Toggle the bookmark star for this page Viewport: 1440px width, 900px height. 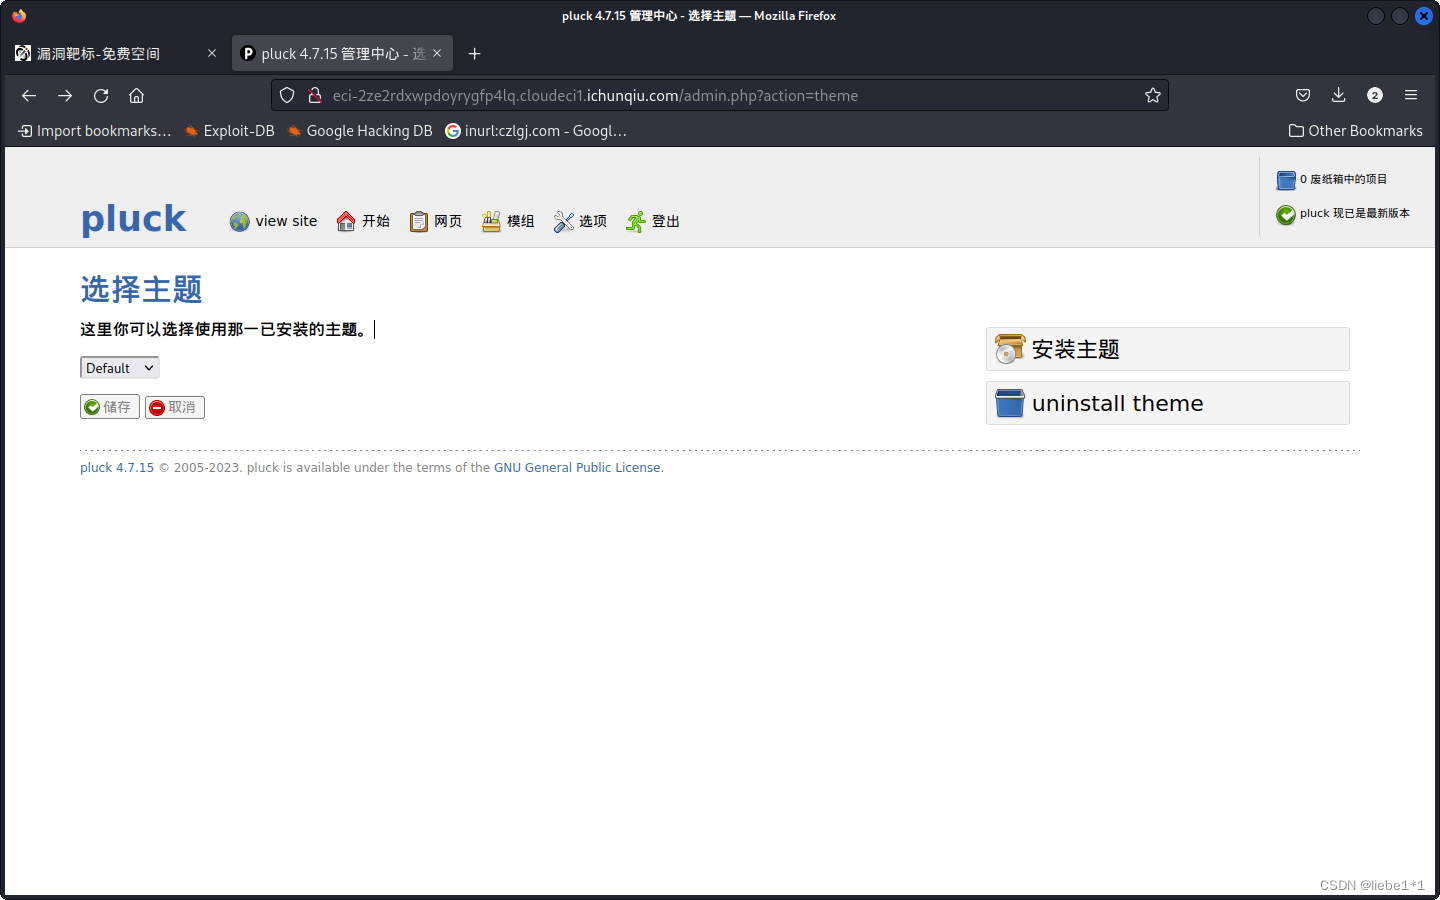(1152, 95)
